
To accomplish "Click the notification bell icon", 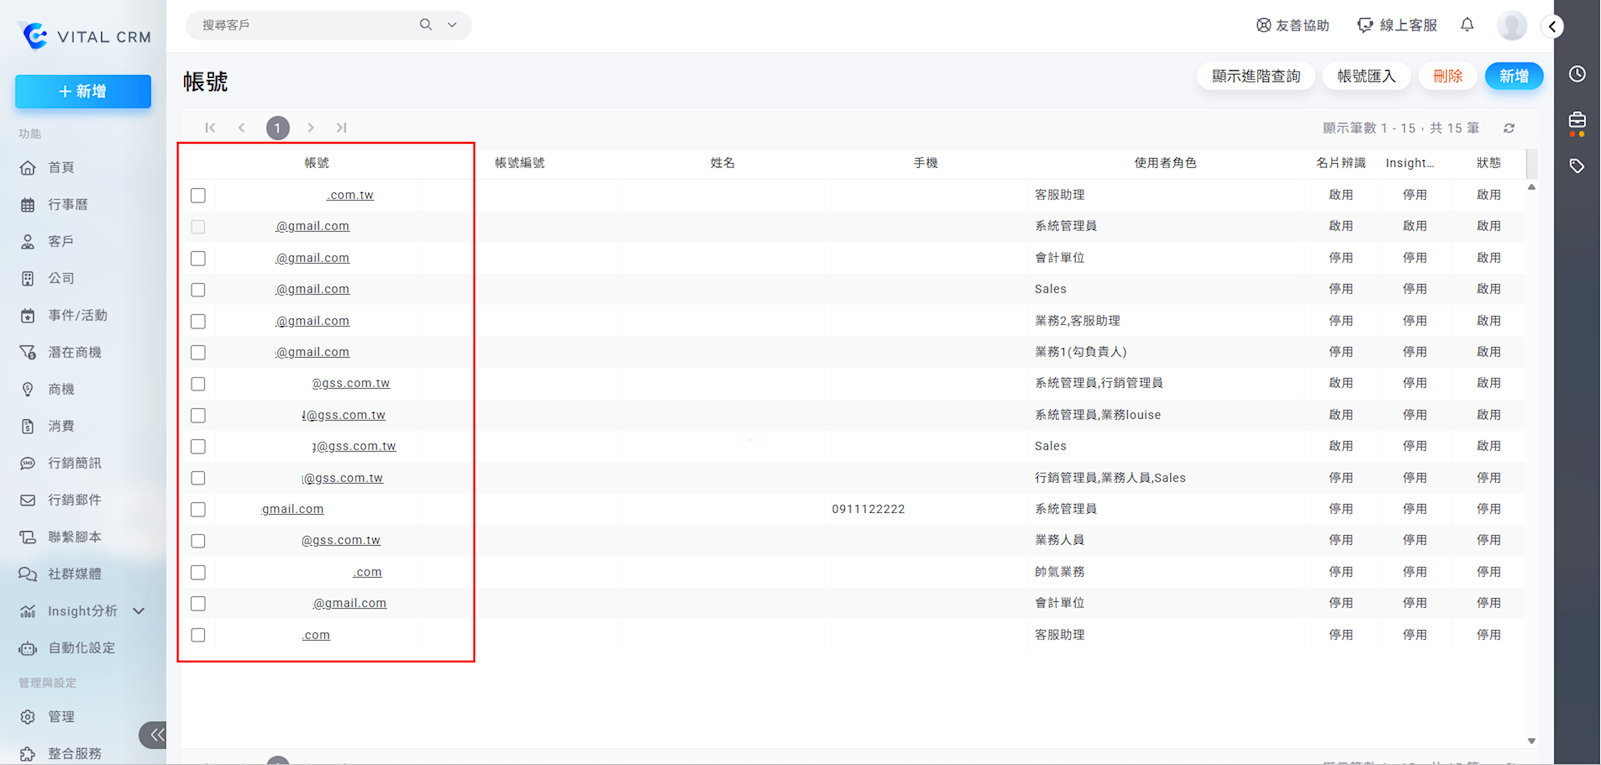I will (x=1467, y=25).
